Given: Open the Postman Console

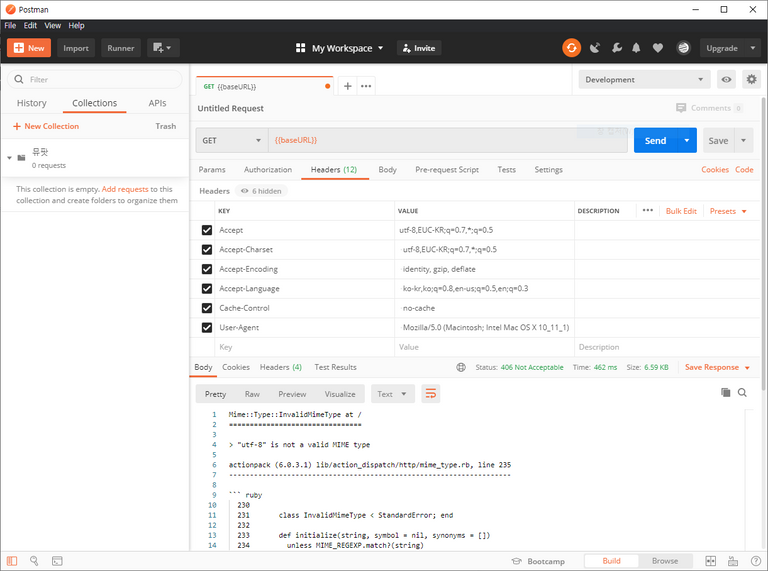Looking at the screenshot, I should click(x=57, y=561).
